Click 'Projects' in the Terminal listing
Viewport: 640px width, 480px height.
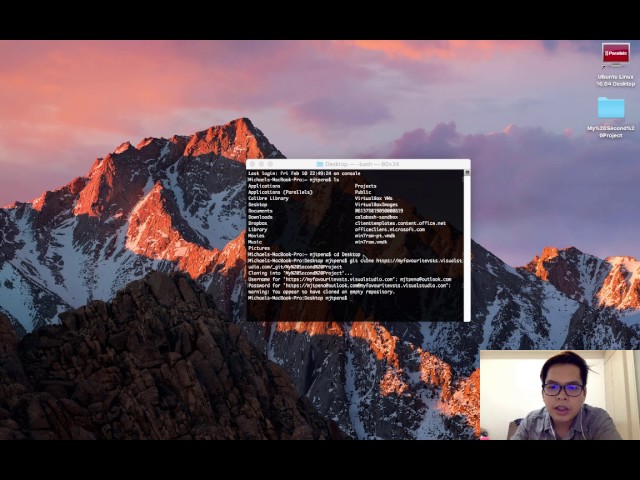[x=365, y=186]
